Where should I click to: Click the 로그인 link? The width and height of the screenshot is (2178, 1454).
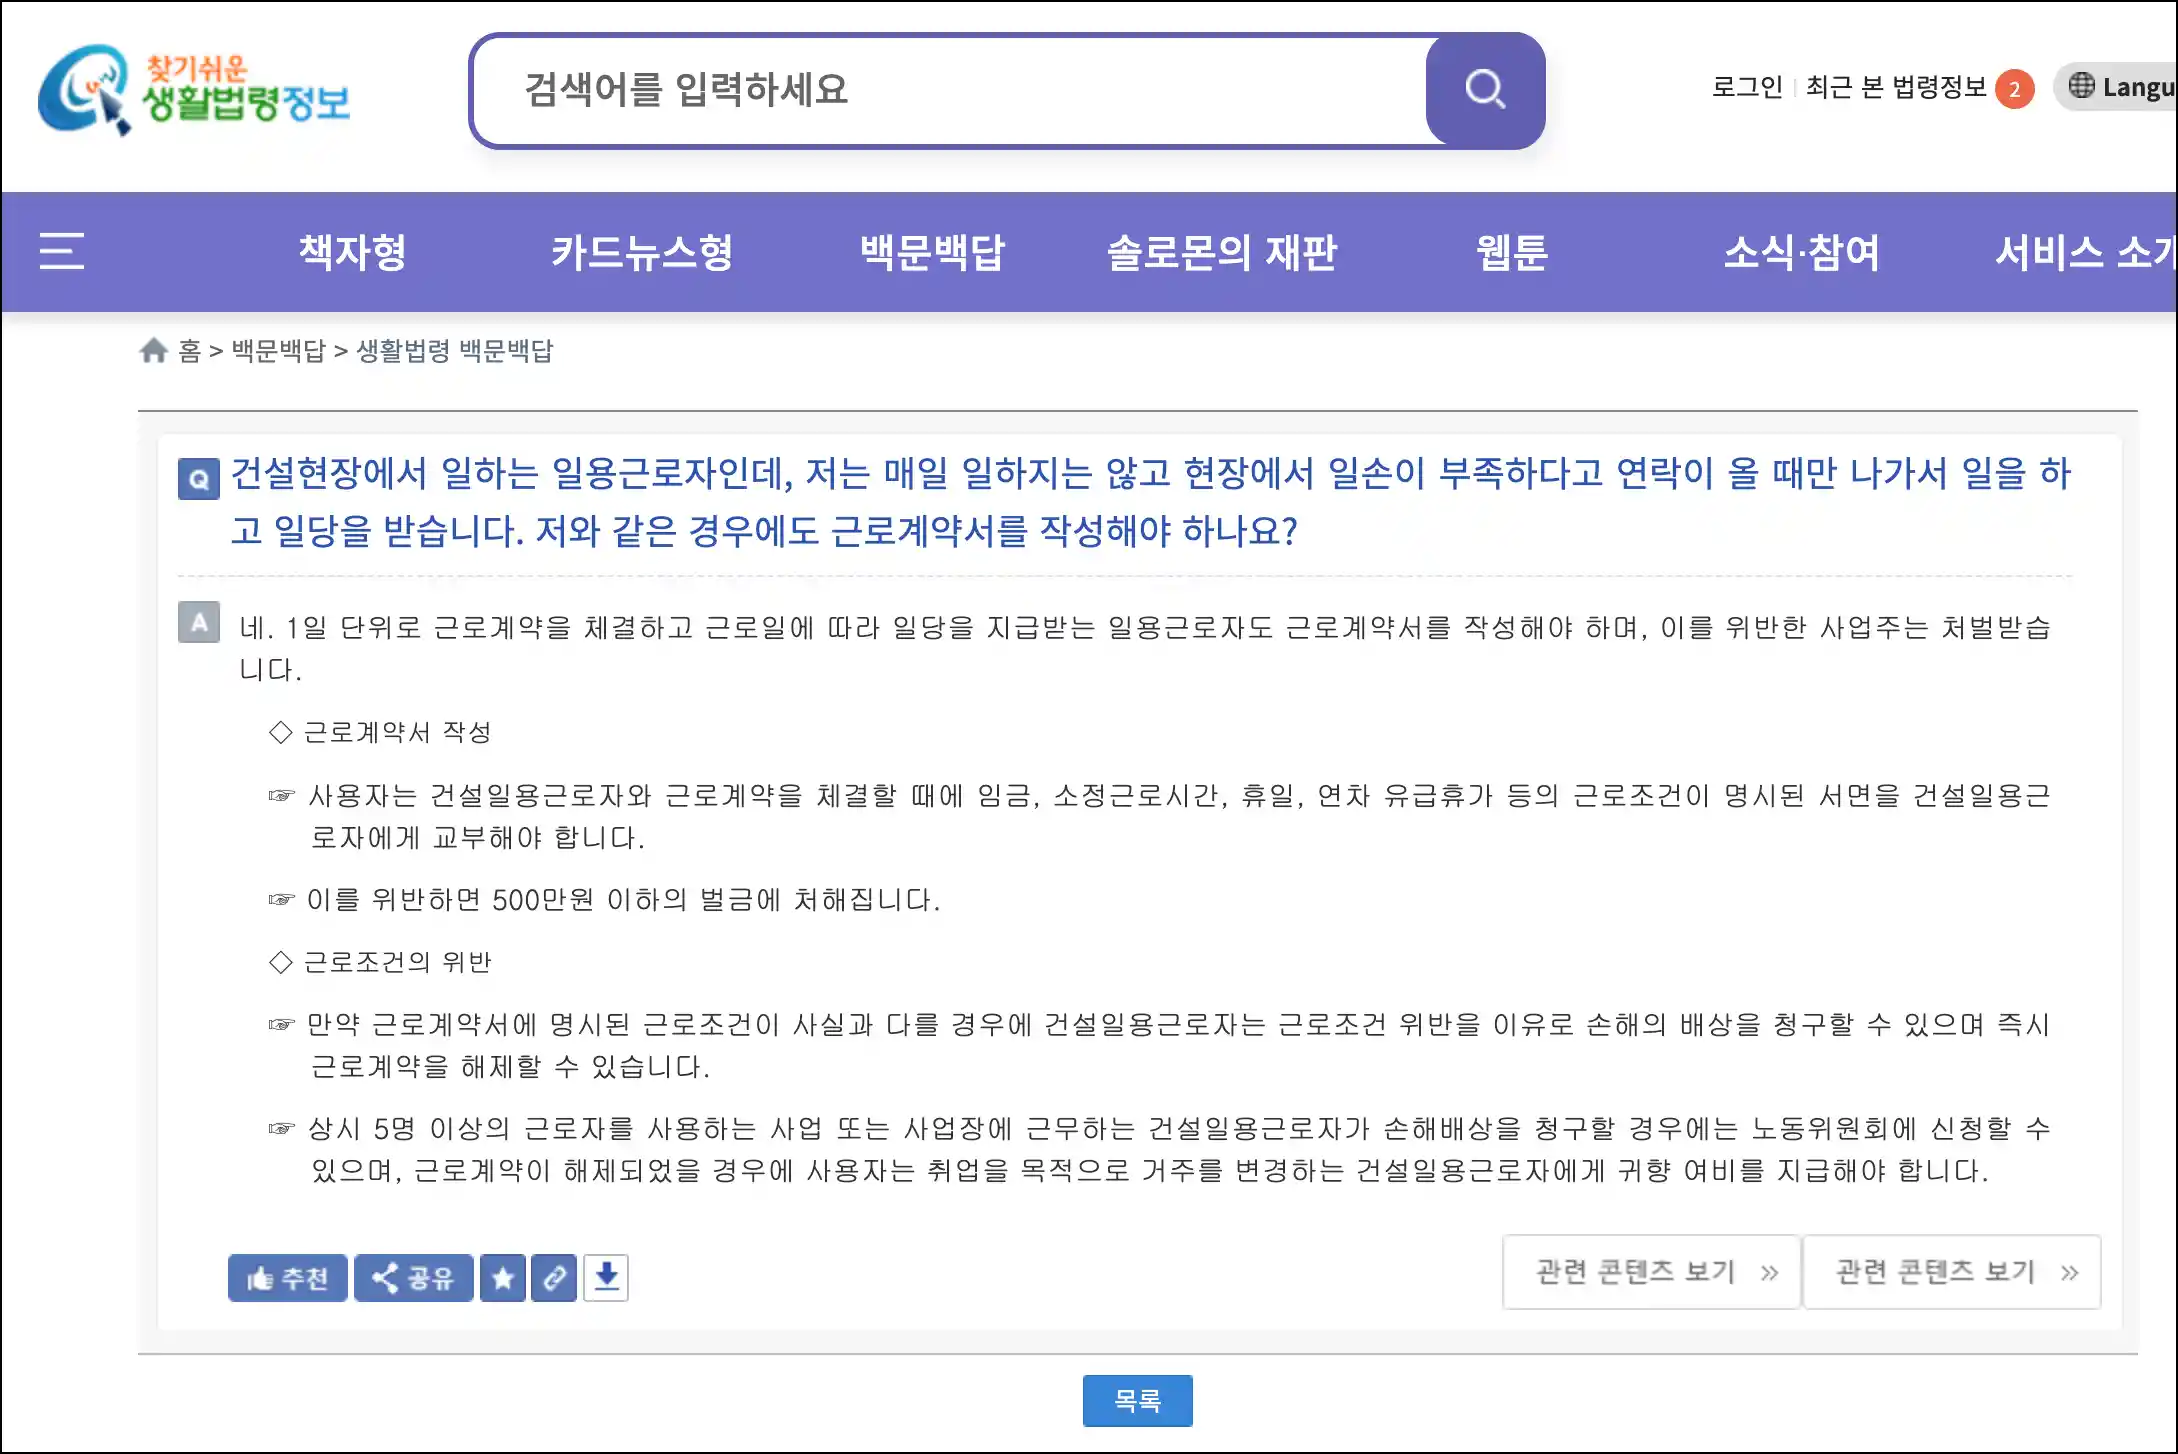pos(1747,87)
